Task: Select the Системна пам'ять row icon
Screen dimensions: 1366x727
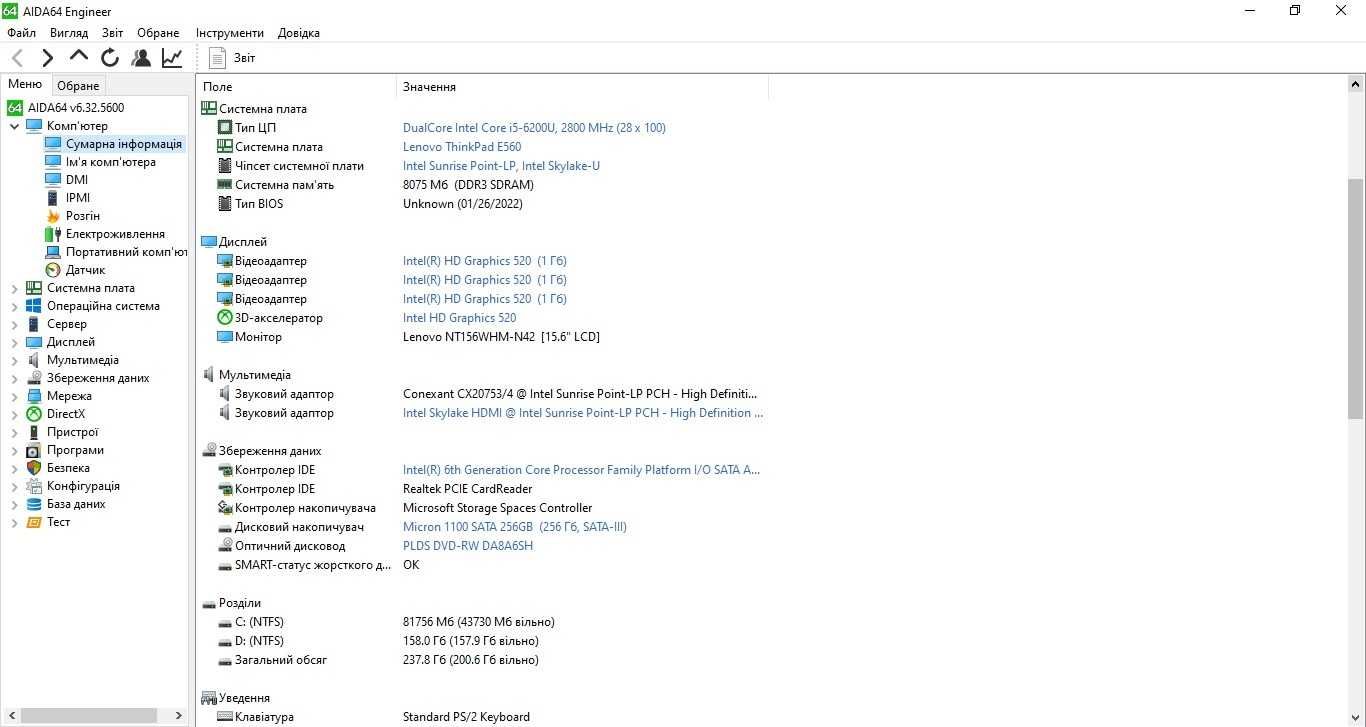Action: [225, 185]
